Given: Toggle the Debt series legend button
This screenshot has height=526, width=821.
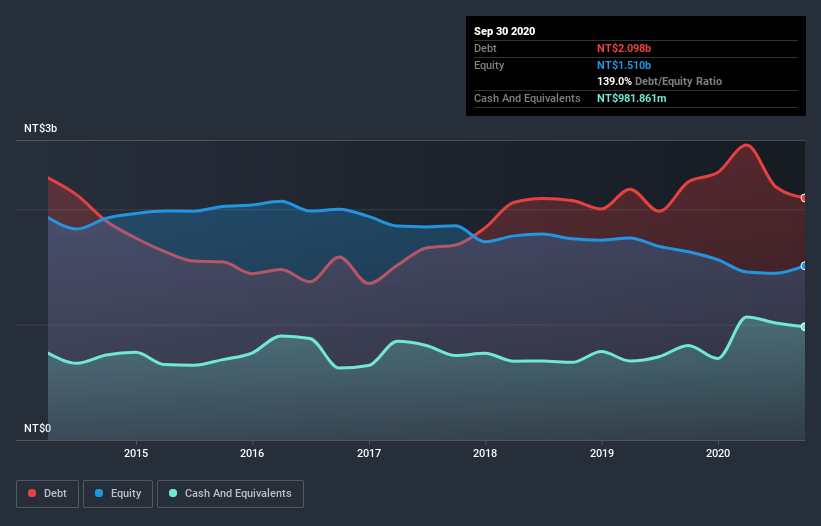Looking at the screenshot, I should [x=48, y=494].
